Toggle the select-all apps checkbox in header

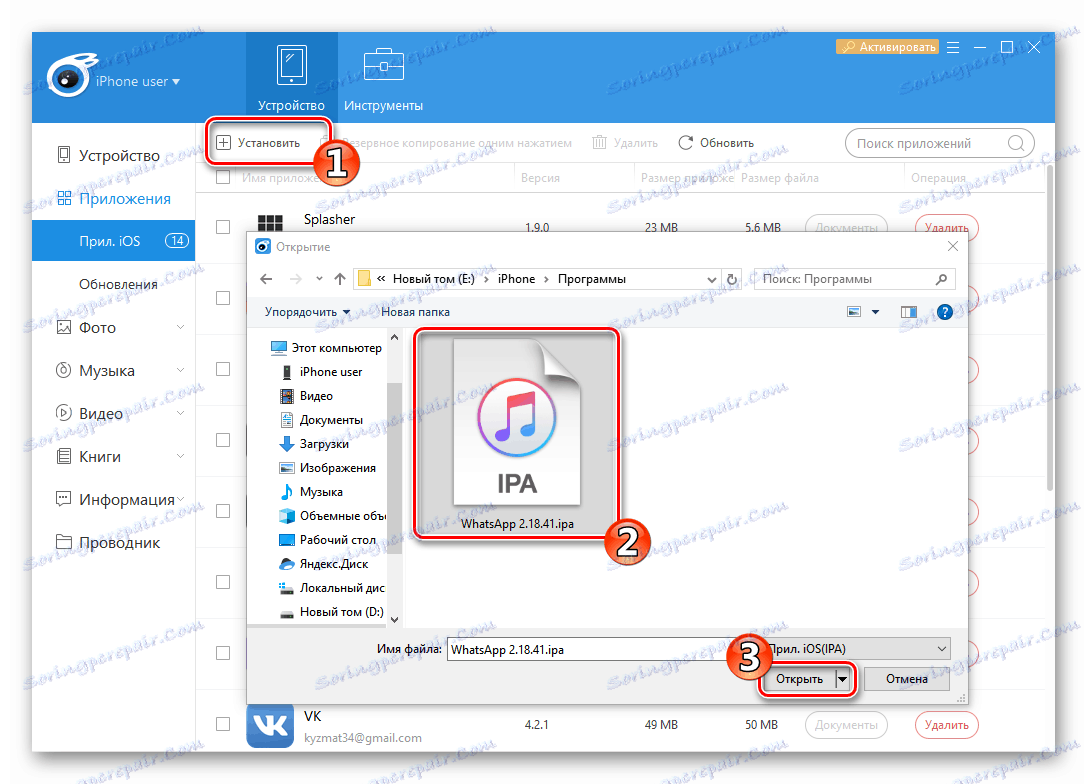(x=223, y=177)
